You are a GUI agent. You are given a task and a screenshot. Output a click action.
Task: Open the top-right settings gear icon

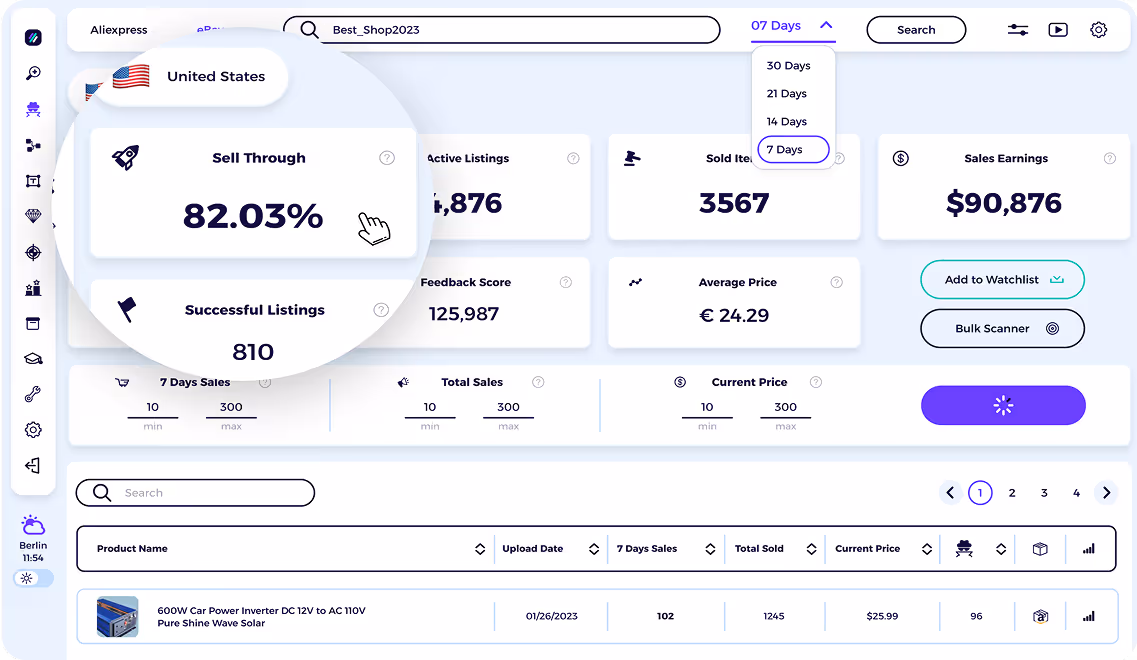click(x=1099, y=30)
